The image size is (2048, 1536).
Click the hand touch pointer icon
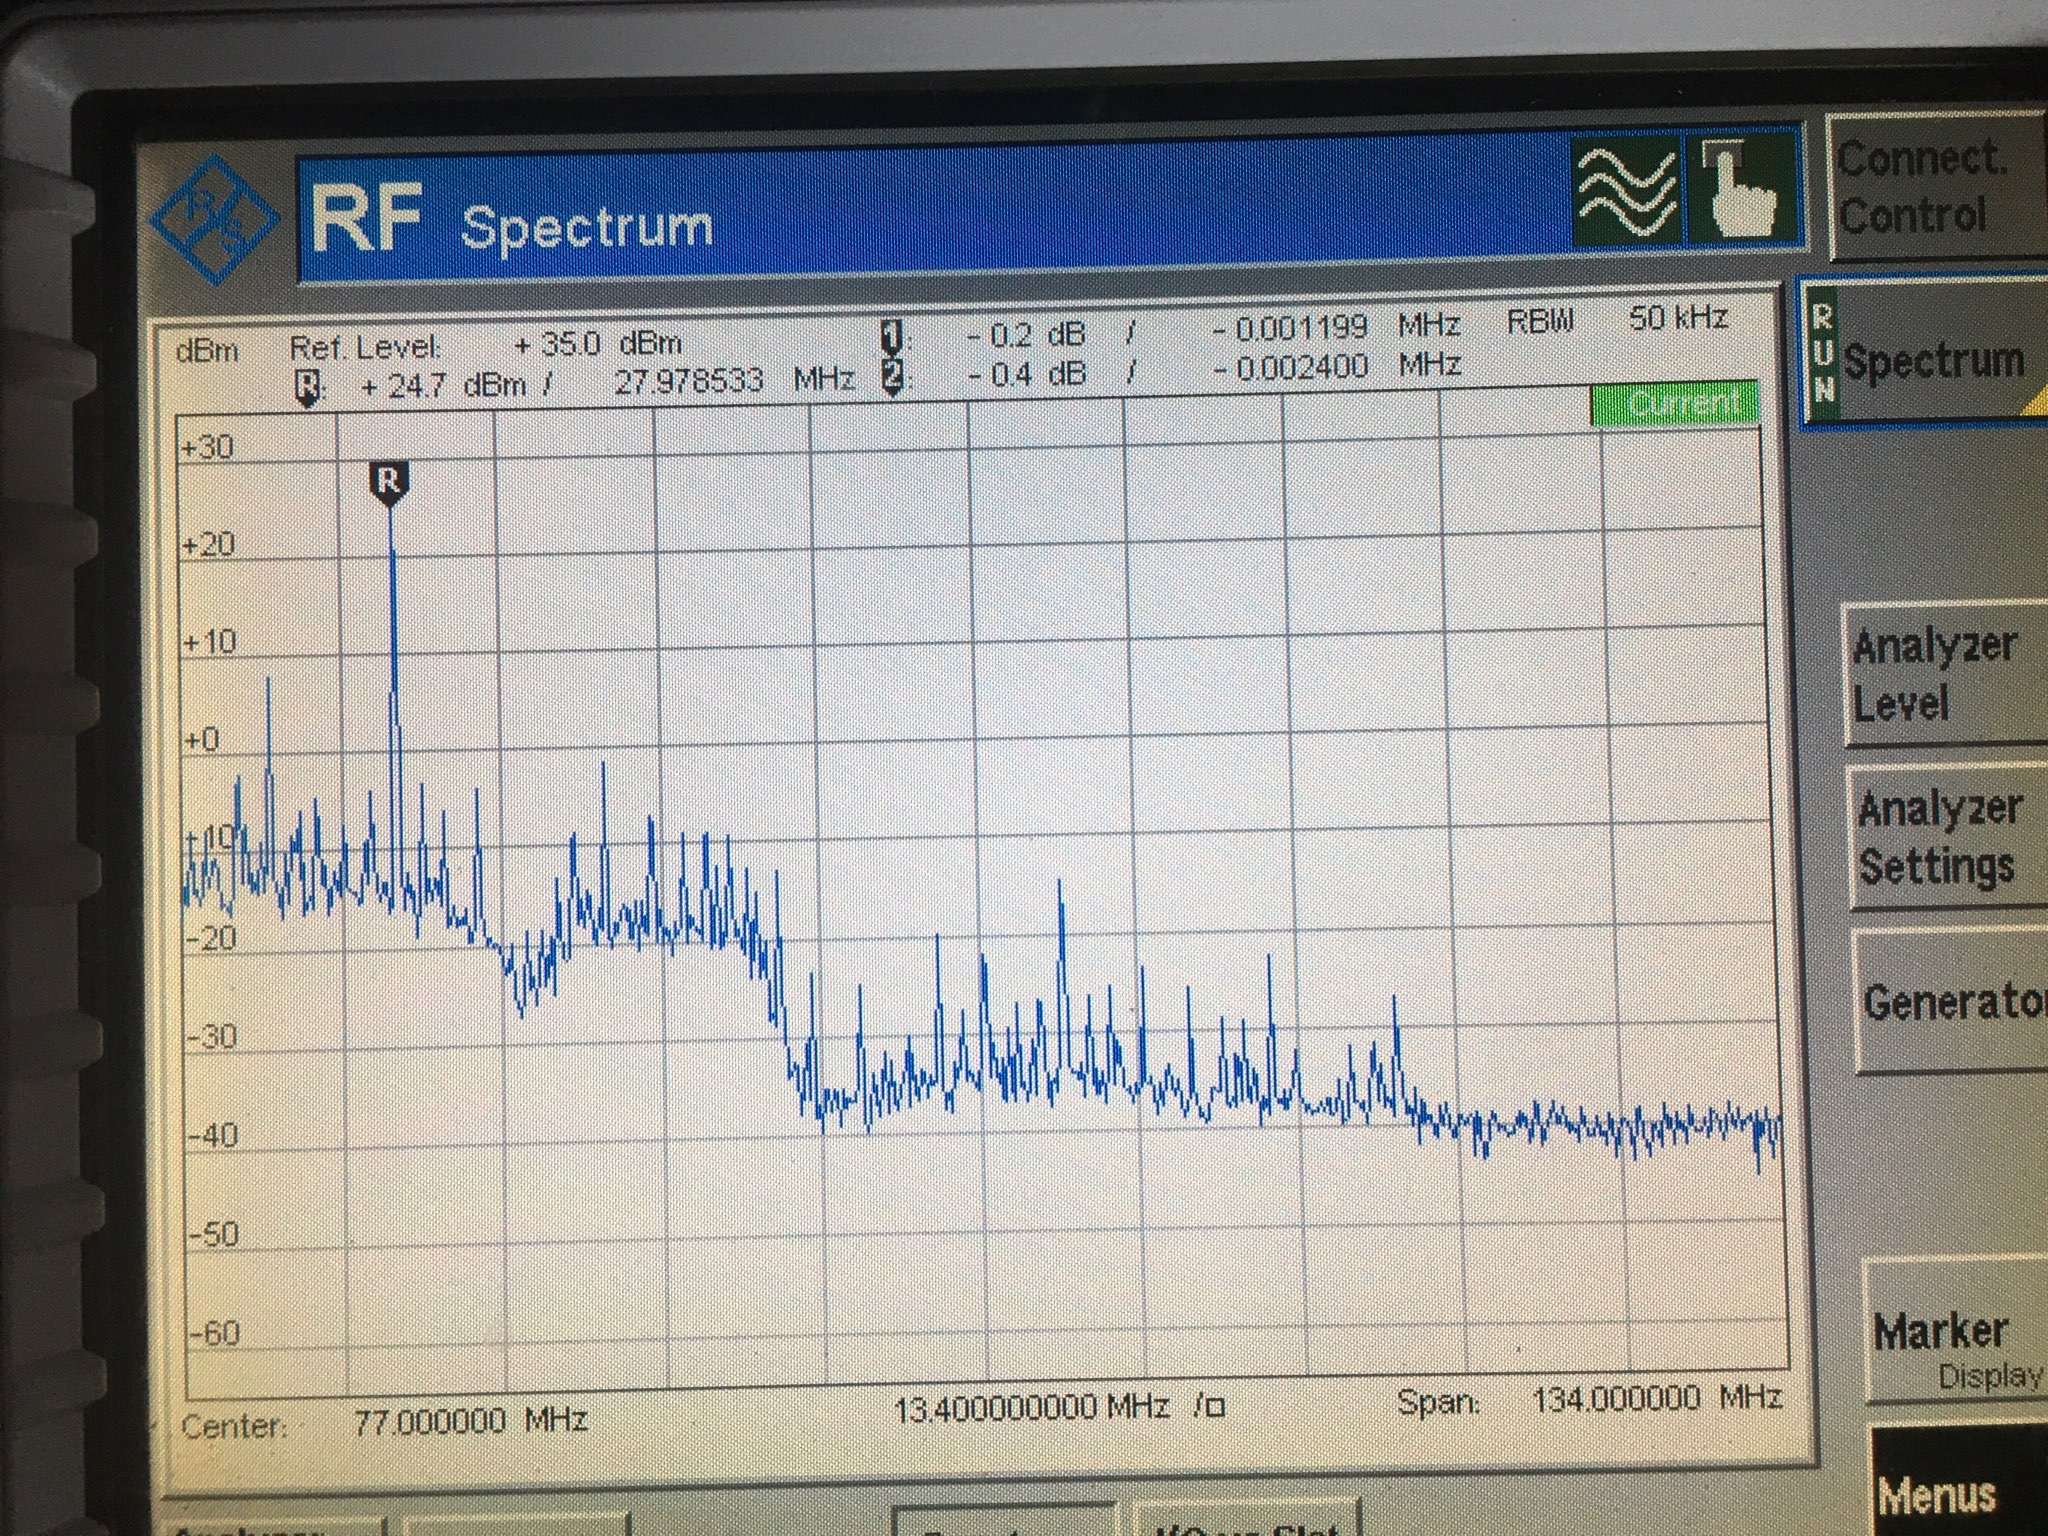[x=1743, y=188]
